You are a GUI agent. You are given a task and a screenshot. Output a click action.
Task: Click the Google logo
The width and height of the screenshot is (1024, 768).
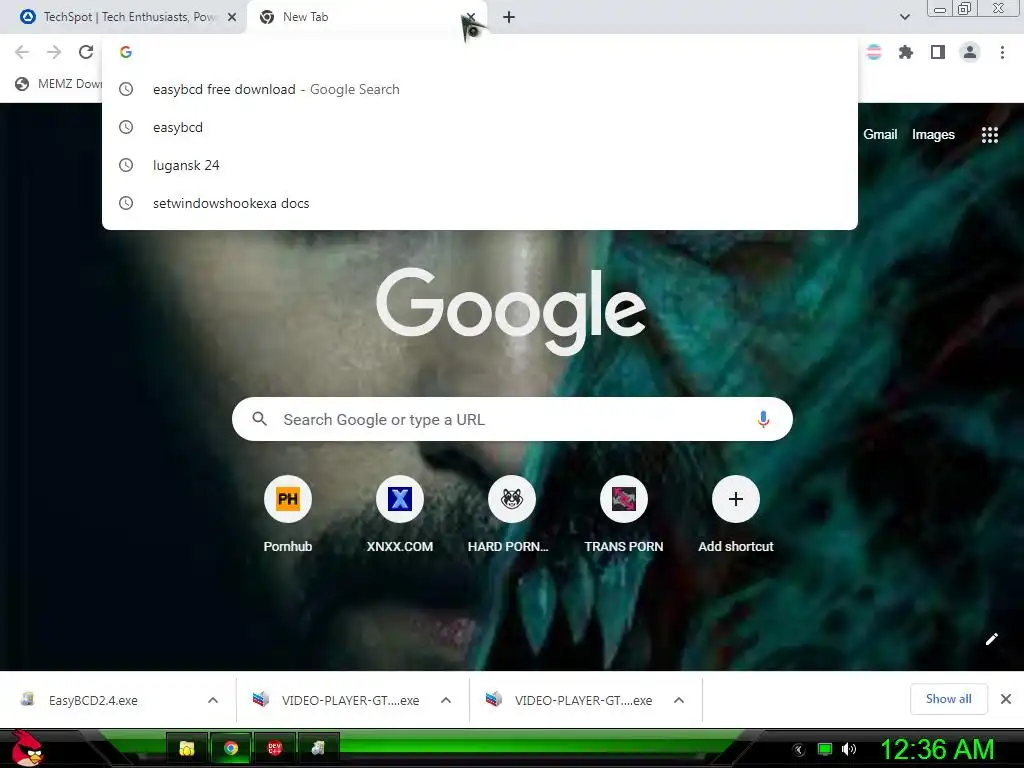[x=511, y=310]
